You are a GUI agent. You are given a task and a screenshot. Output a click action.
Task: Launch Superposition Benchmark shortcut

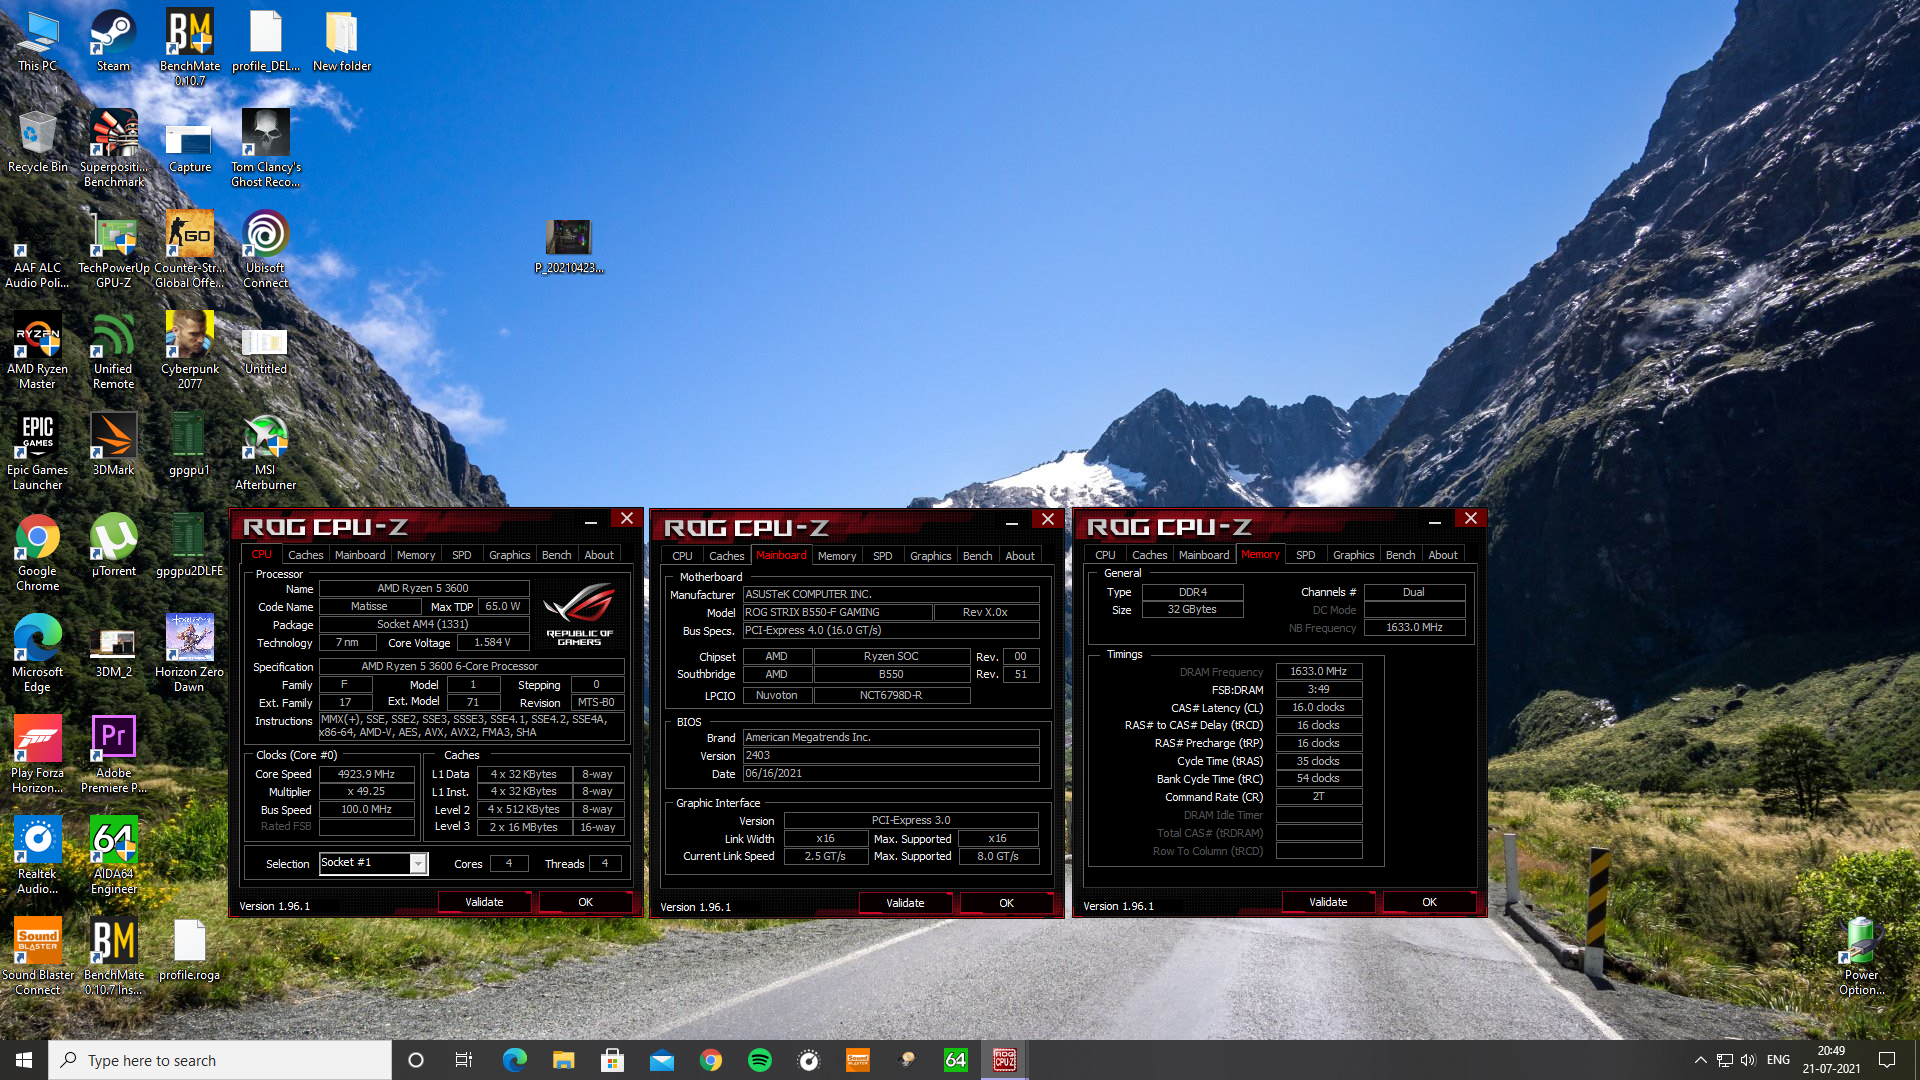coord(113,149)
